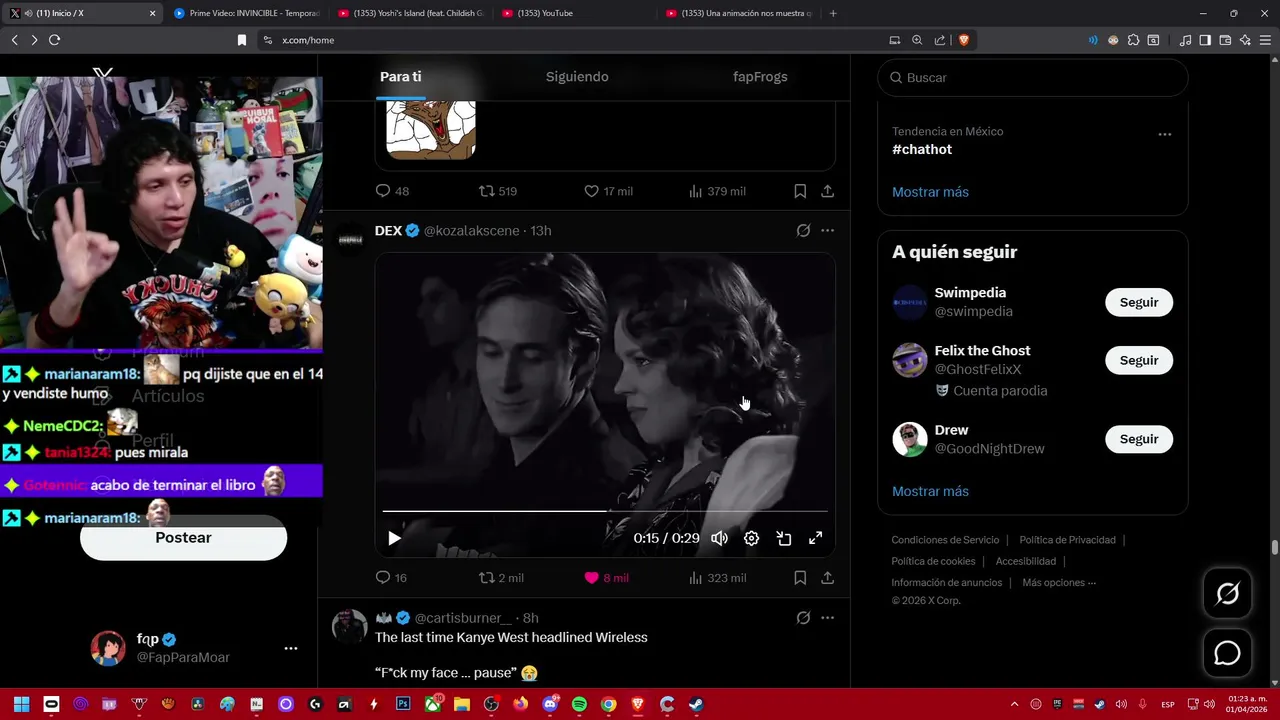Follow Felix the Ghost
The image size is (1280, 720).
tap(1139, 360)
